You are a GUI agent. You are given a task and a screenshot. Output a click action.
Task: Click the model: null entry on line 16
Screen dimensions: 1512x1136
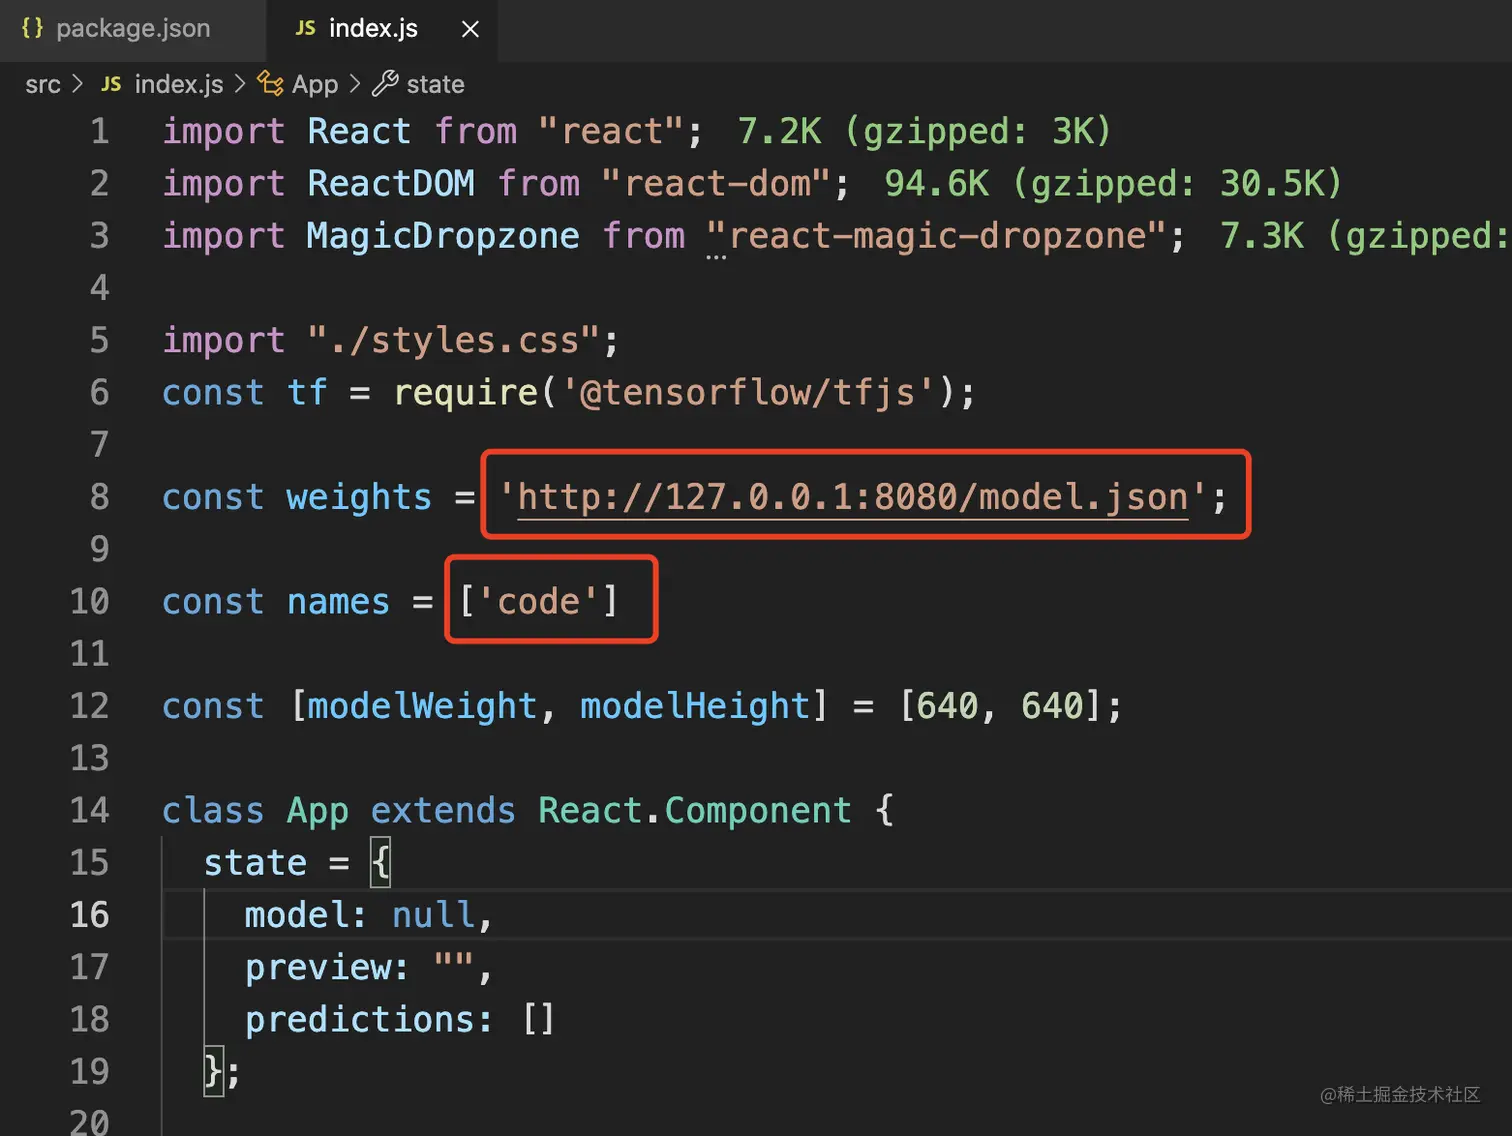[x=369, y=915]
